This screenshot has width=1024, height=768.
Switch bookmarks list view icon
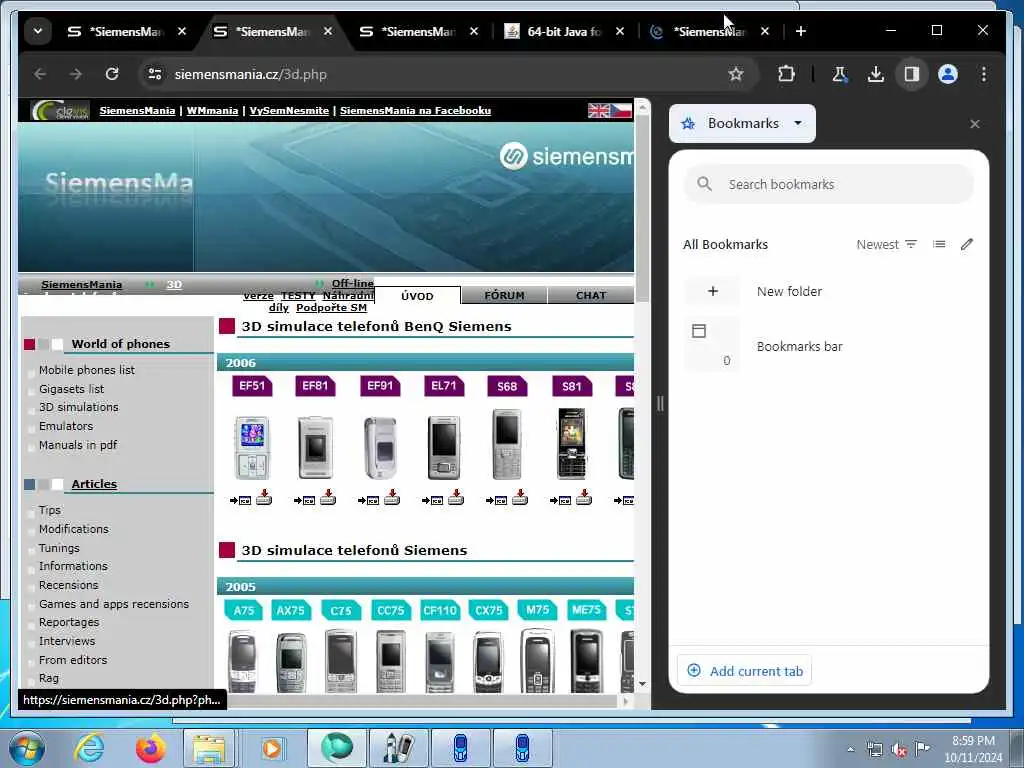(x=939, y=244)
